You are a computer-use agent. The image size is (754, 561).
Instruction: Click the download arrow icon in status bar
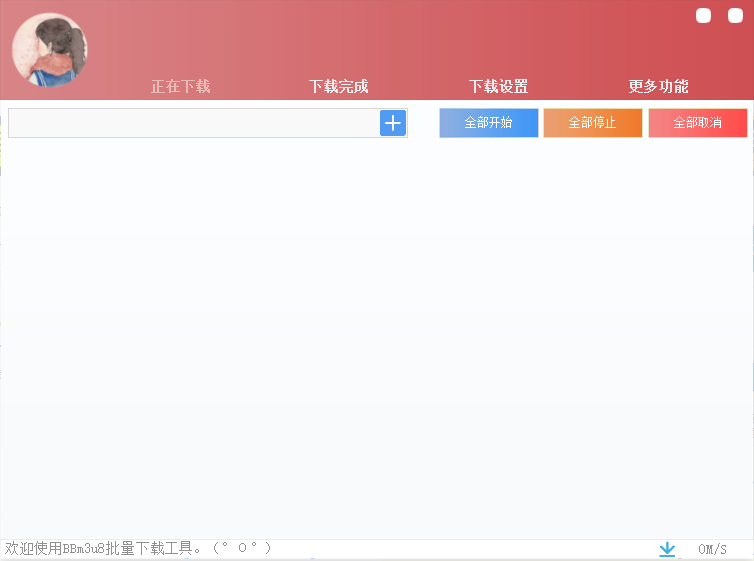tap(667, 549)
